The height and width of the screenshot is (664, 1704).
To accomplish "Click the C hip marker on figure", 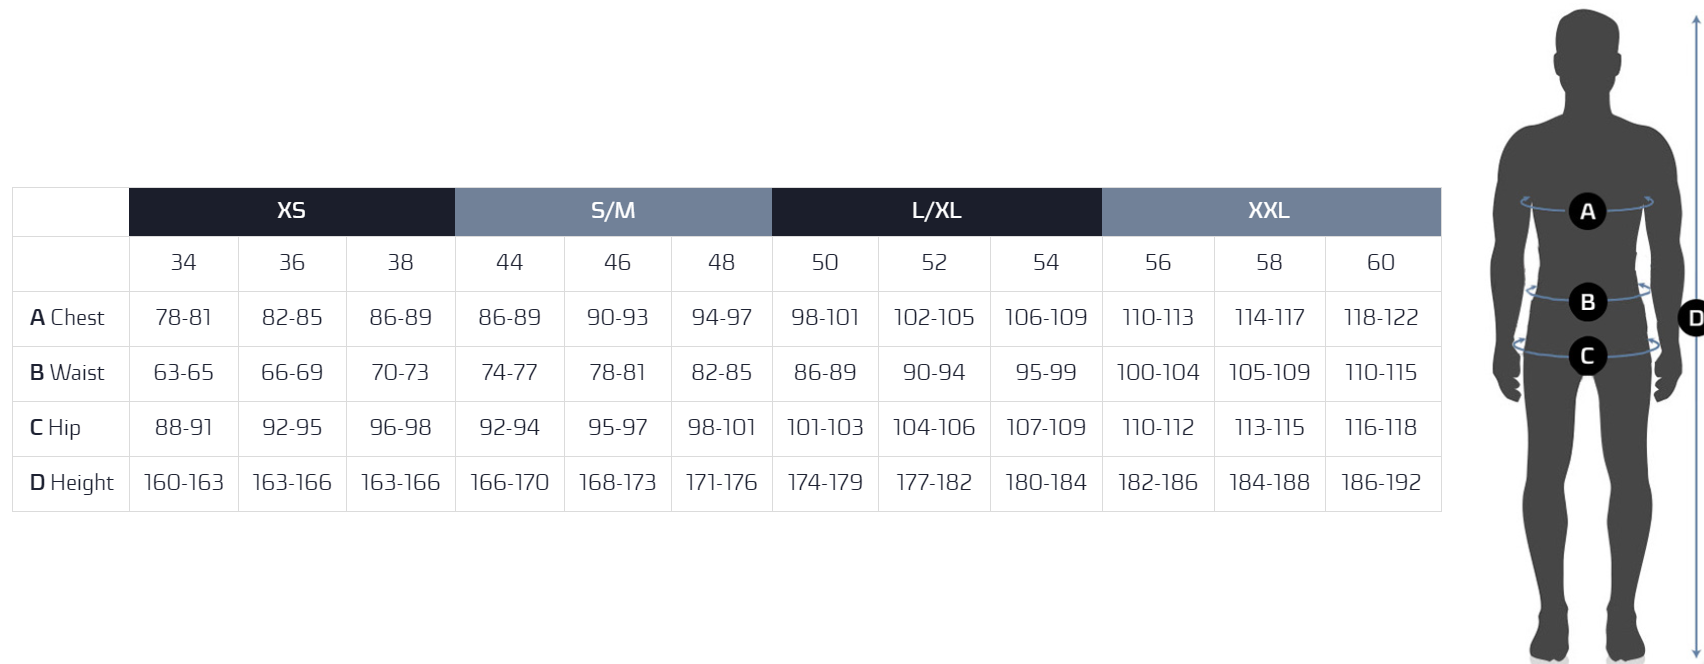I will point(1587,356).
